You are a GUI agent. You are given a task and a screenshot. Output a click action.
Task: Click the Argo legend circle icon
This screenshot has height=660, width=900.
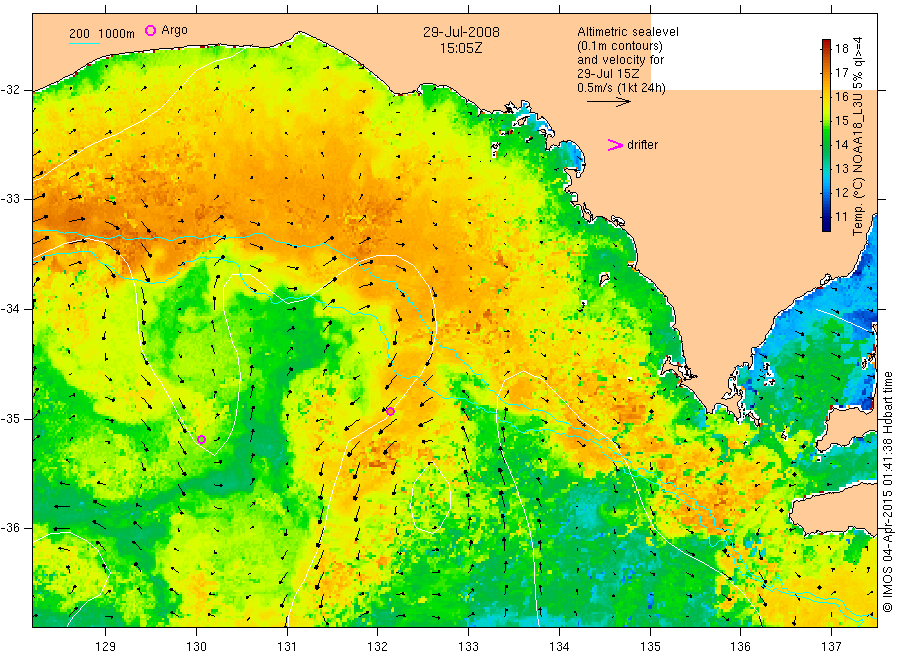(150, 31)
